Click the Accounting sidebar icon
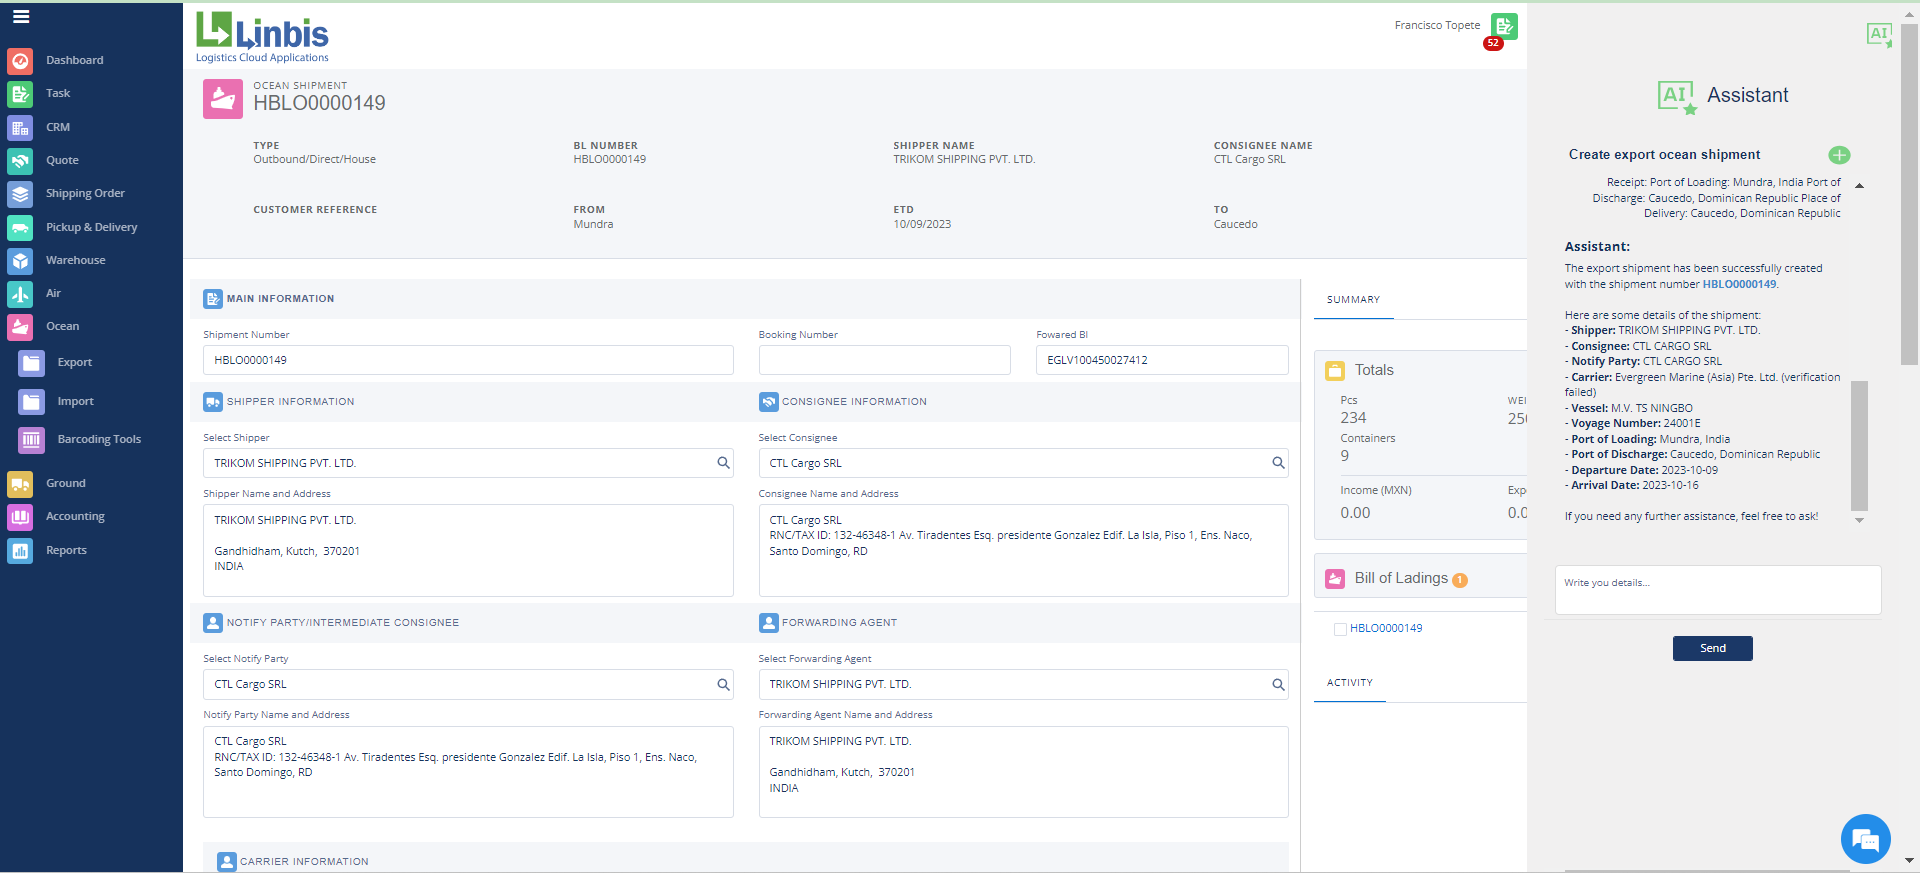This screenshot has width=1920, height=873. tap(20, 517)
